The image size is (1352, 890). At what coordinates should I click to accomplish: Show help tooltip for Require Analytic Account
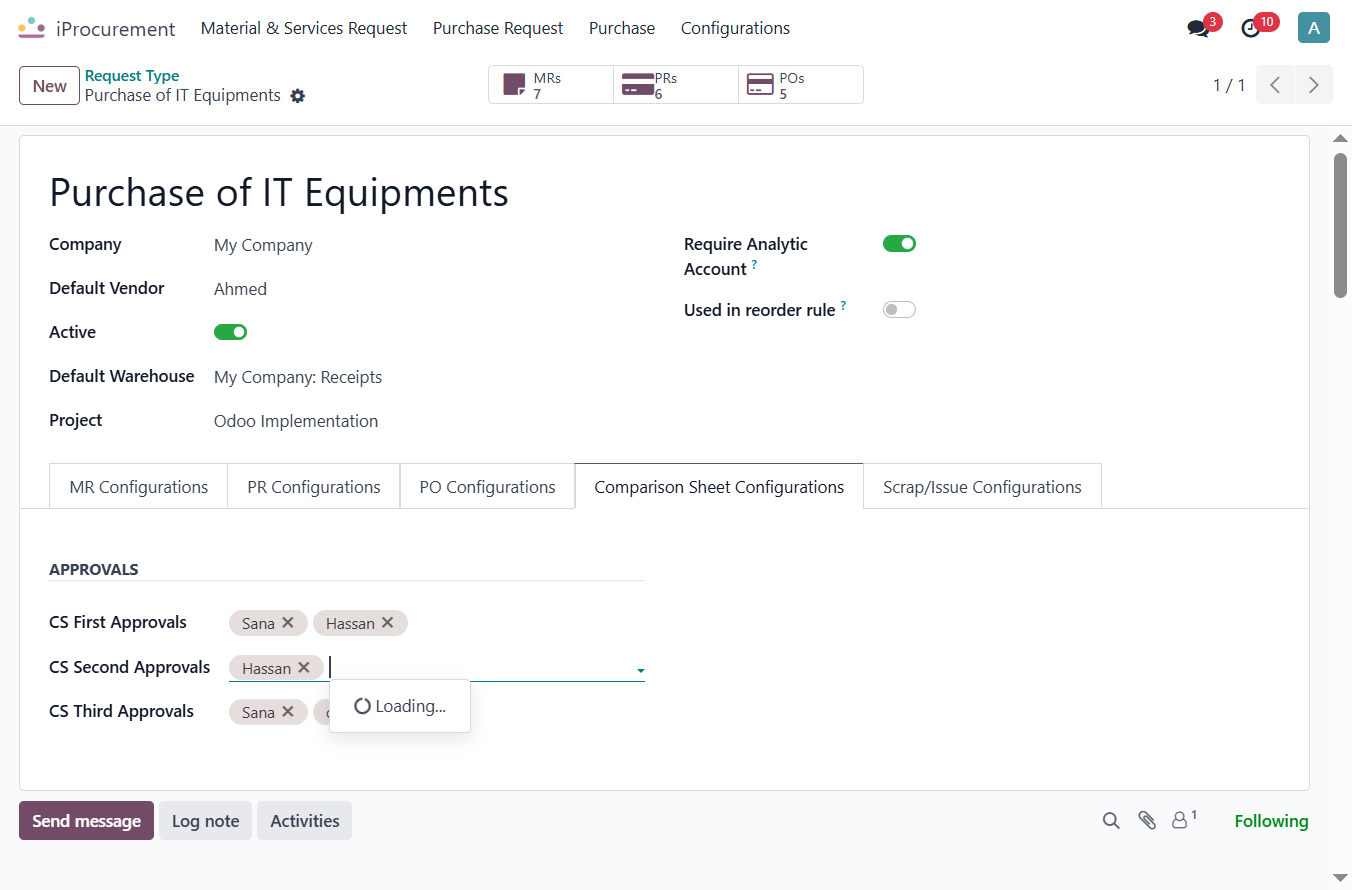coord(754,265)
